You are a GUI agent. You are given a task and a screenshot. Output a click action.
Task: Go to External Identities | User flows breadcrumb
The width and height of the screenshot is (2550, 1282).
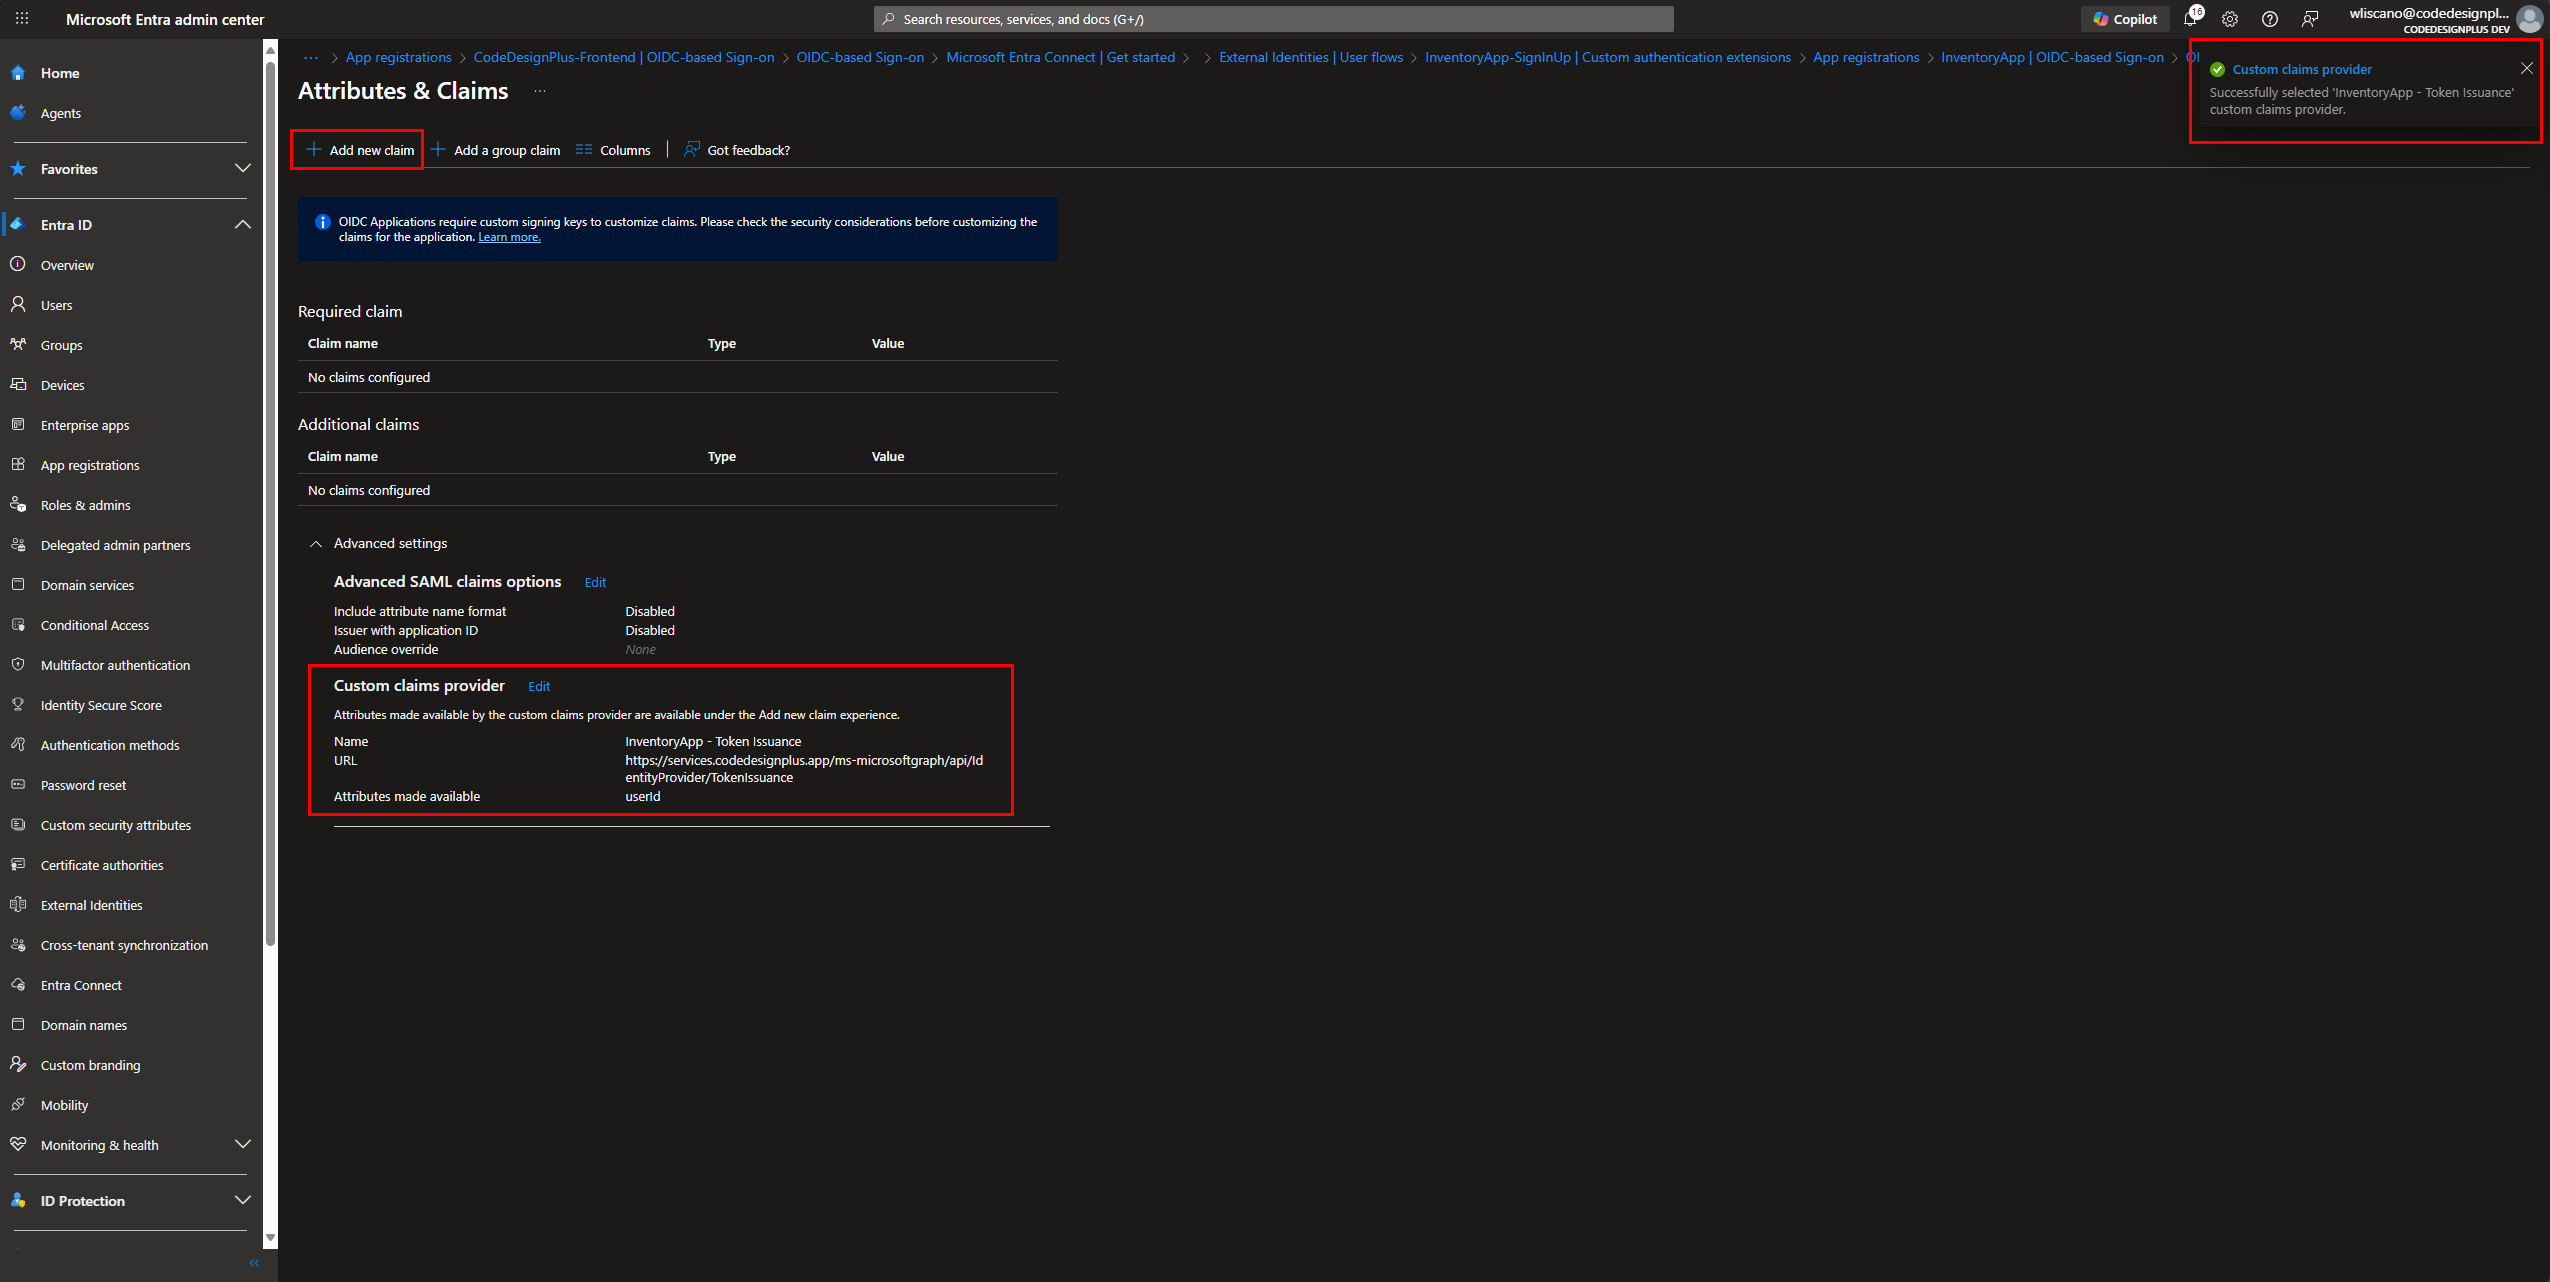tap(1311, 57)
